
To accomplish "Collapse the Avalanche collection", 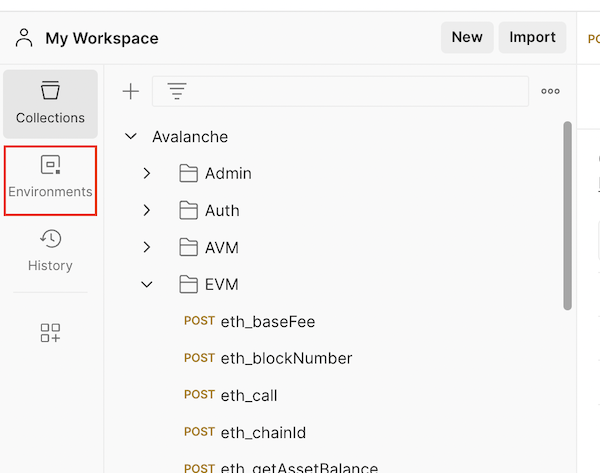I will coord(131,137).
